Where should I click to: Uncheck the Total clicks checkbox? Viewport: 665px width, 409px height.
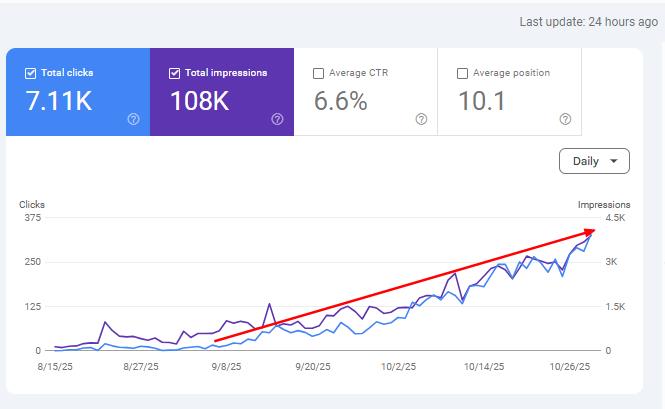[x=31, y=73]
